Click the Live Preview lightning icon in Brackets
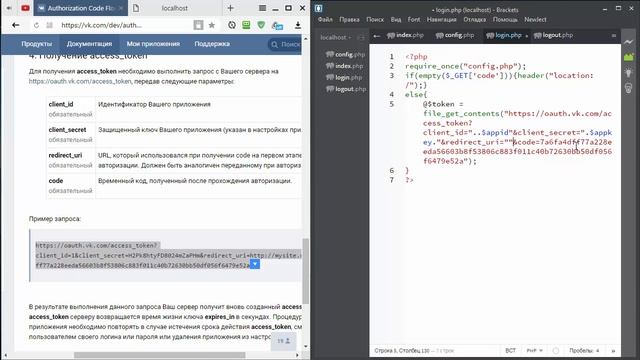 pyautogui.click(x=628, y=42)
